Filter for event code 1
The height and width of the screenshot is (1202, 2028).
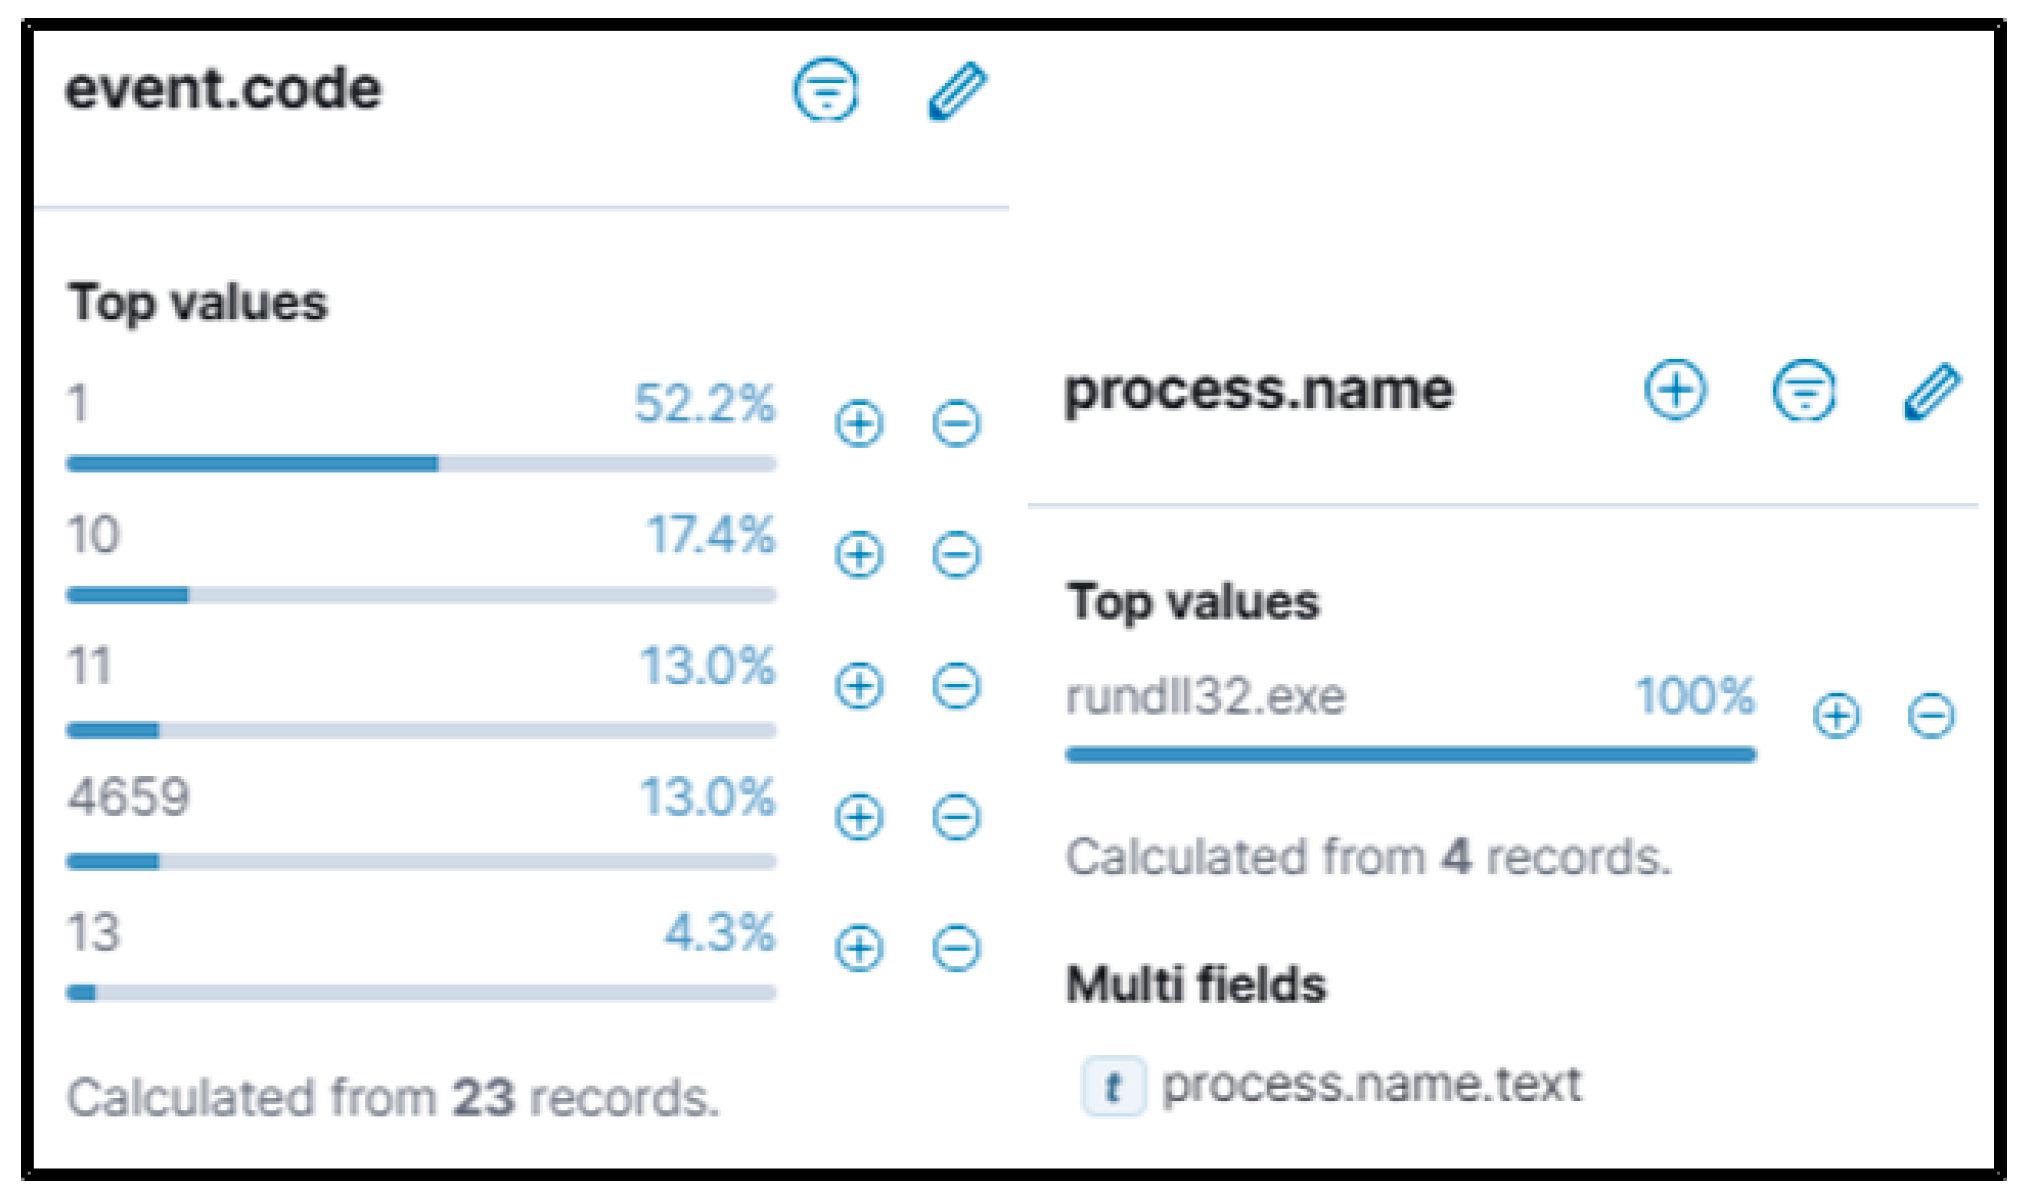pyautogui.click(x=858, y=423)
